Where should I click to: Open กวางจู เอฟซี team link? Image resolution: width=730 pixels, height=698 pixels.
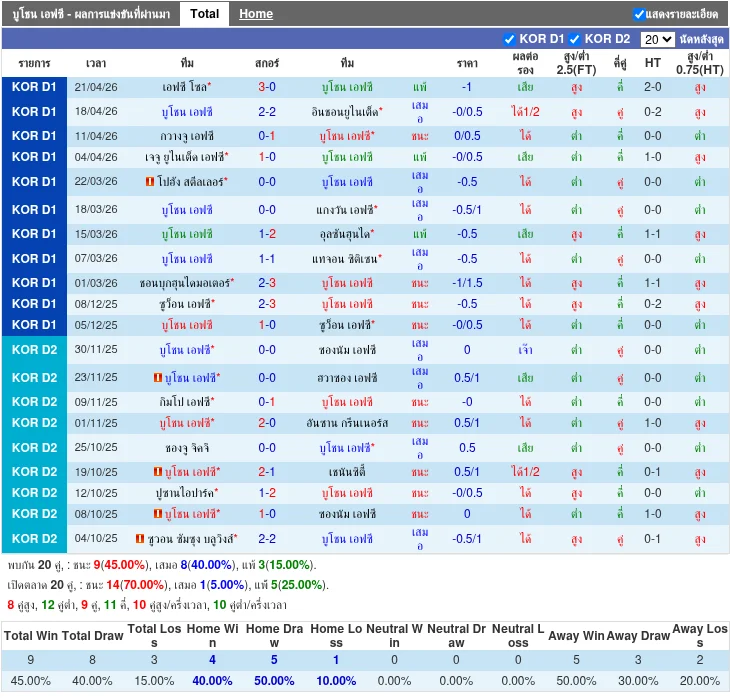coord(186,136)
